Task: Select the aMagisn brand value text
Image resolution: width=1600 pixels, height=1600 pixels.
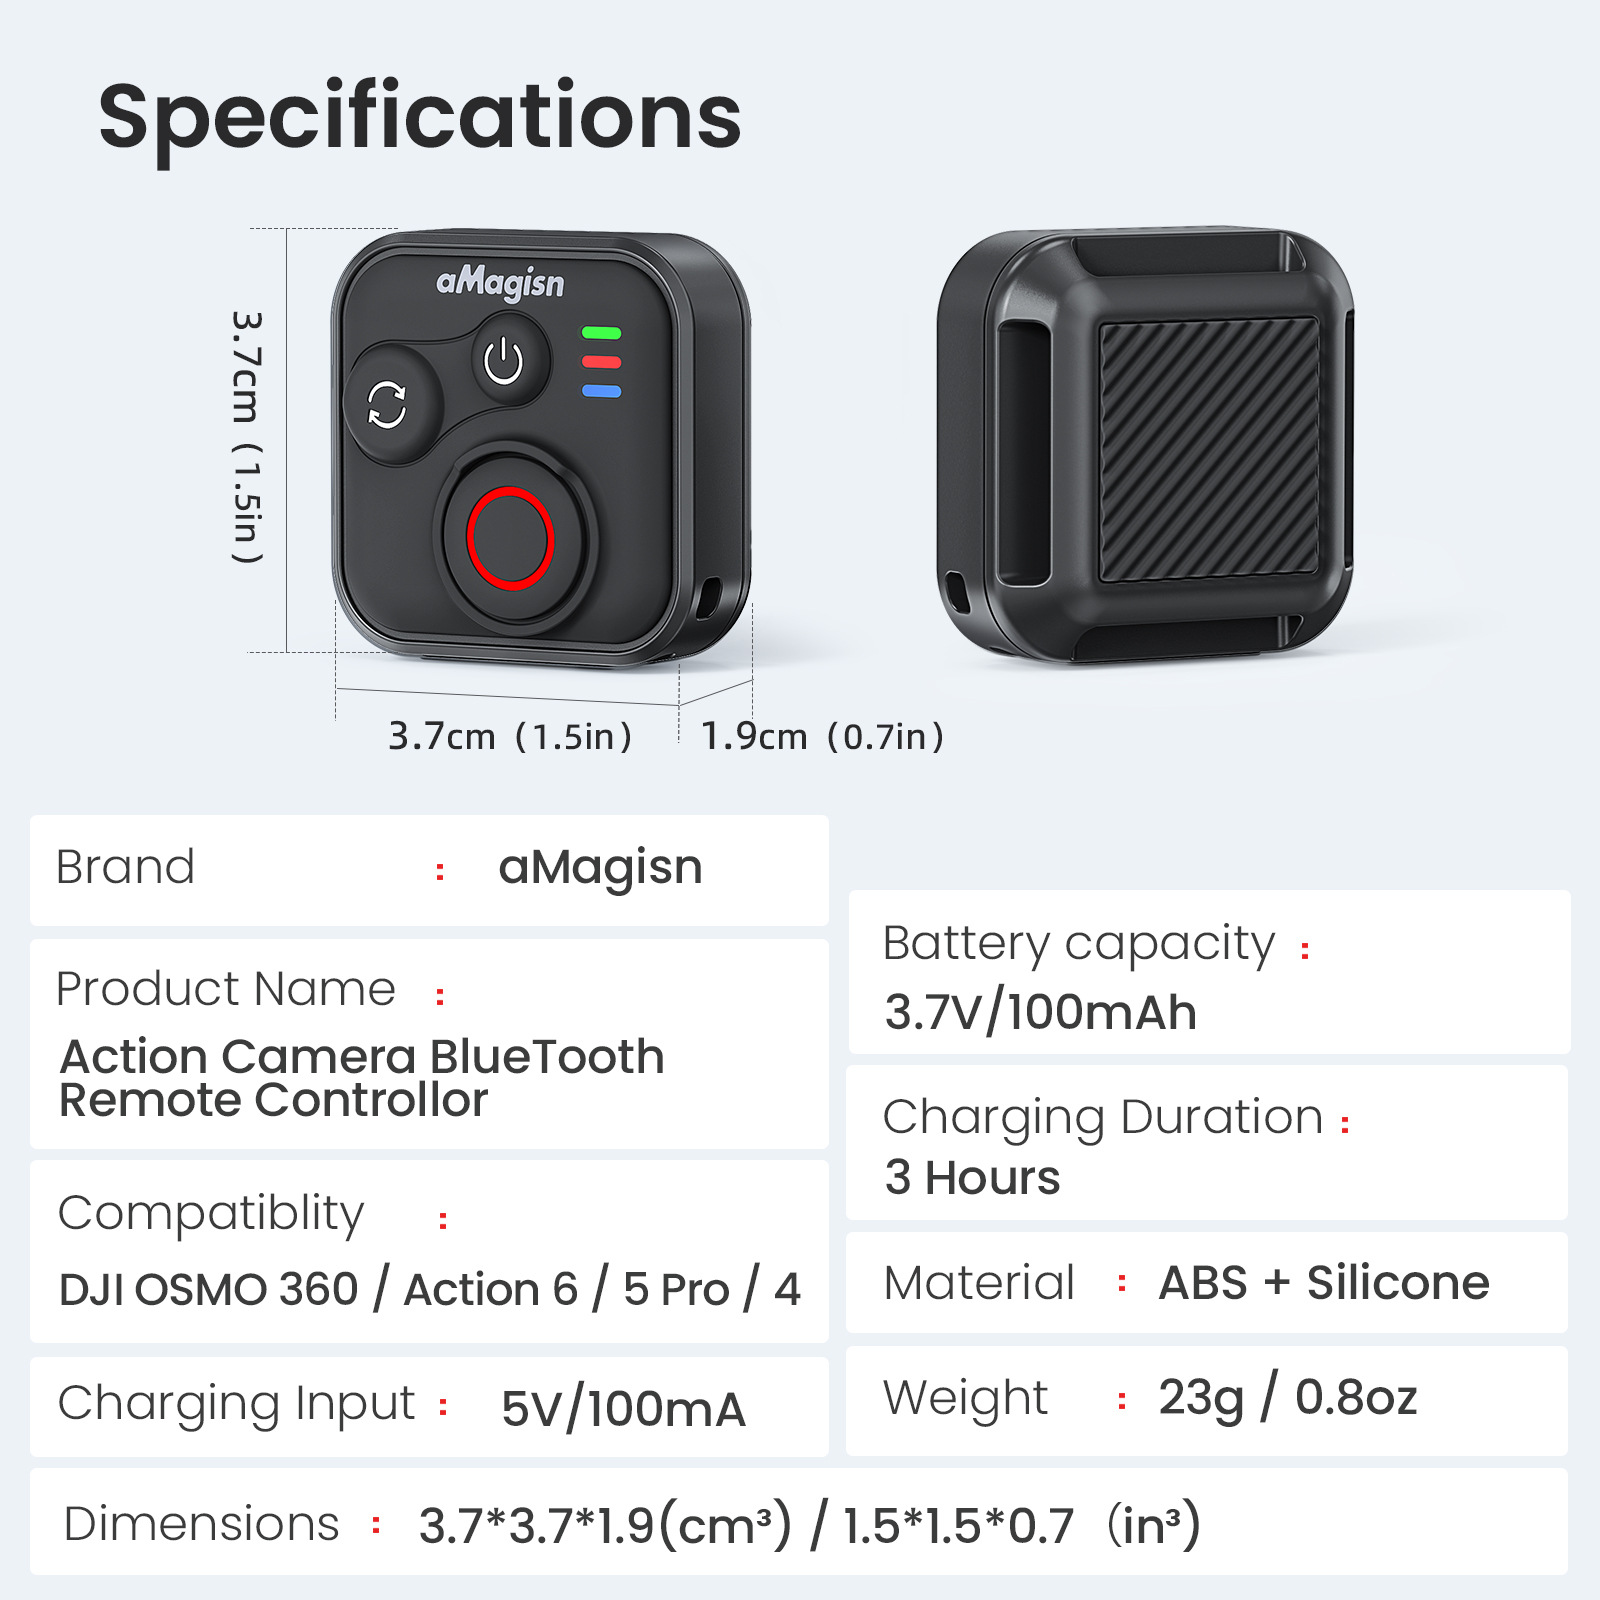Action: point(600,867)
